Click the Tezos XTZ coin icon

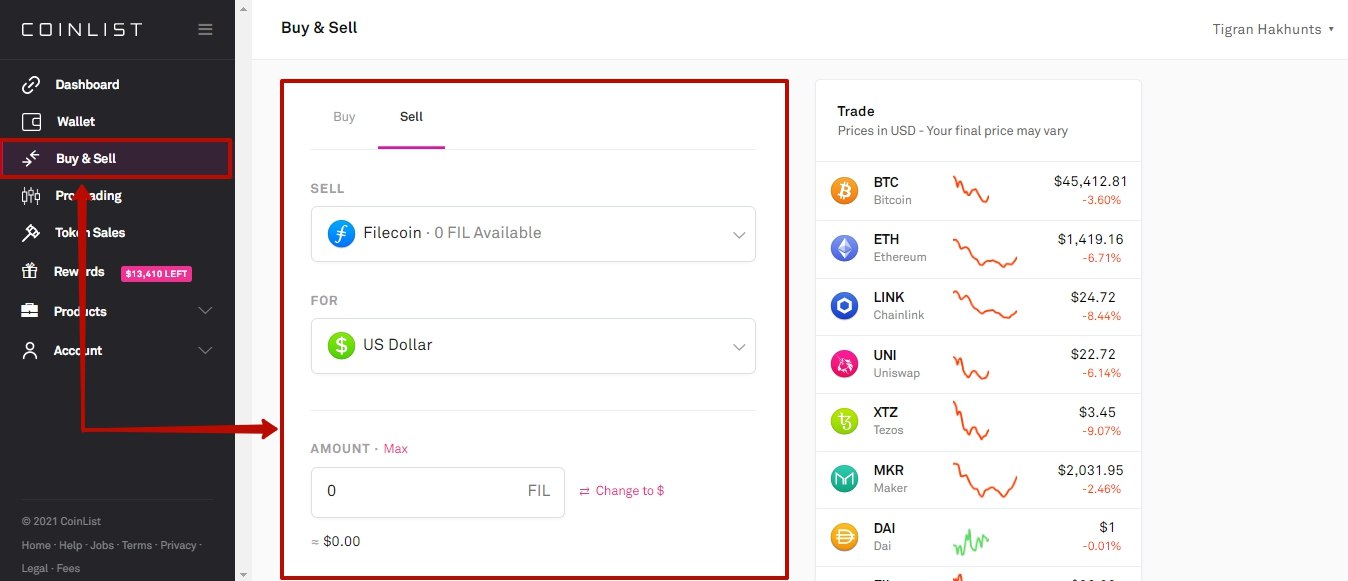pyautogui.click(x=845, y=421)
